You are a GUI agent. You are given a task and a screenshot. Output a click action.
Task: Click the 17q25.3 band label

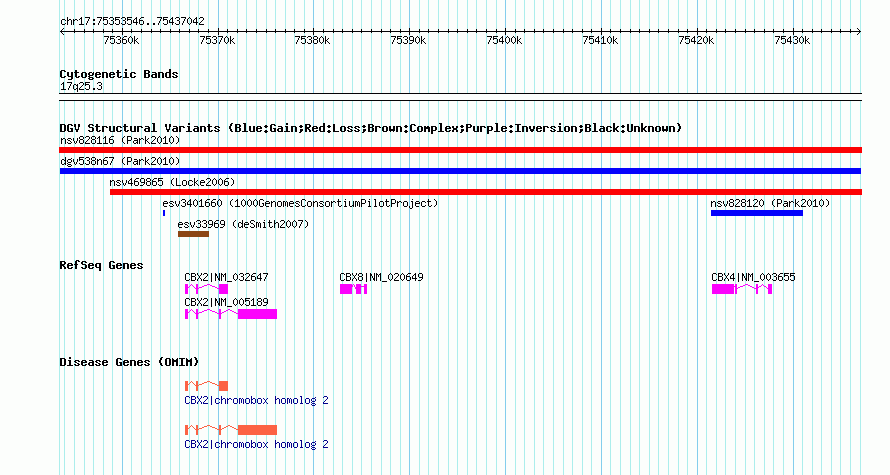[81, 87]
